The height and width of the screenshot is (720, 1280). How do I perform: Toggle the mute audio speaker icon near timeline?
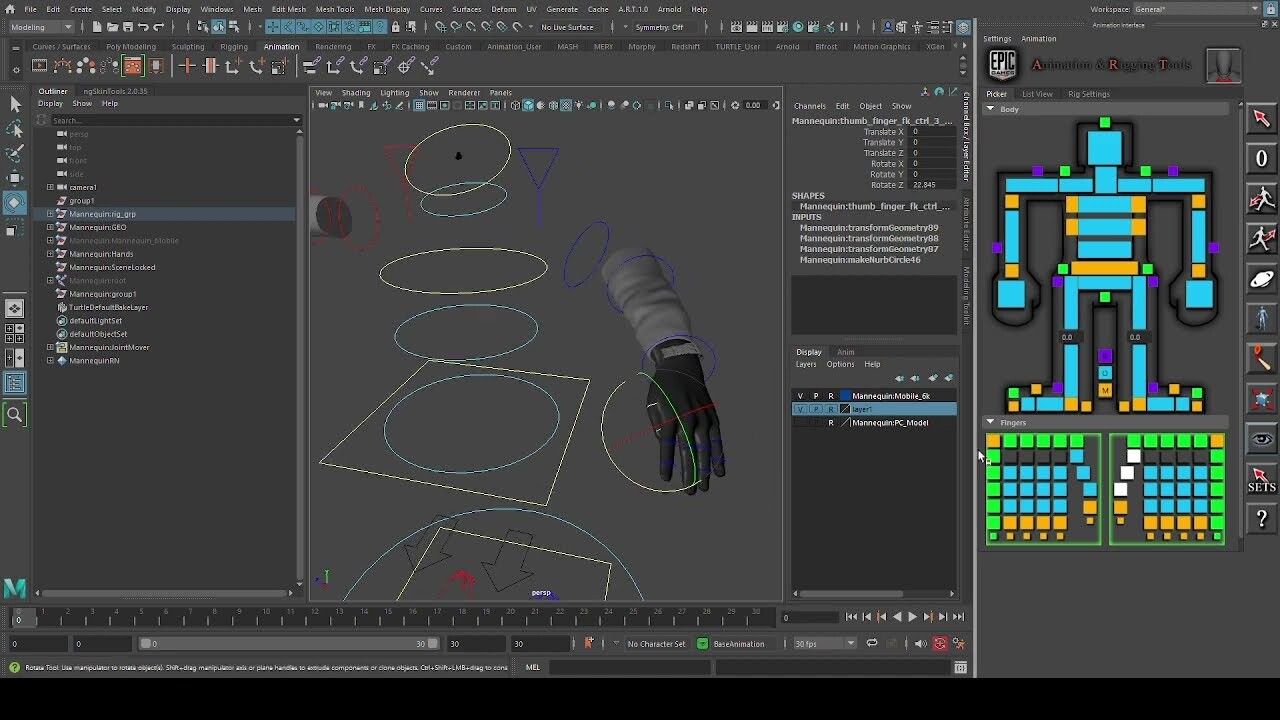point(921,644)
